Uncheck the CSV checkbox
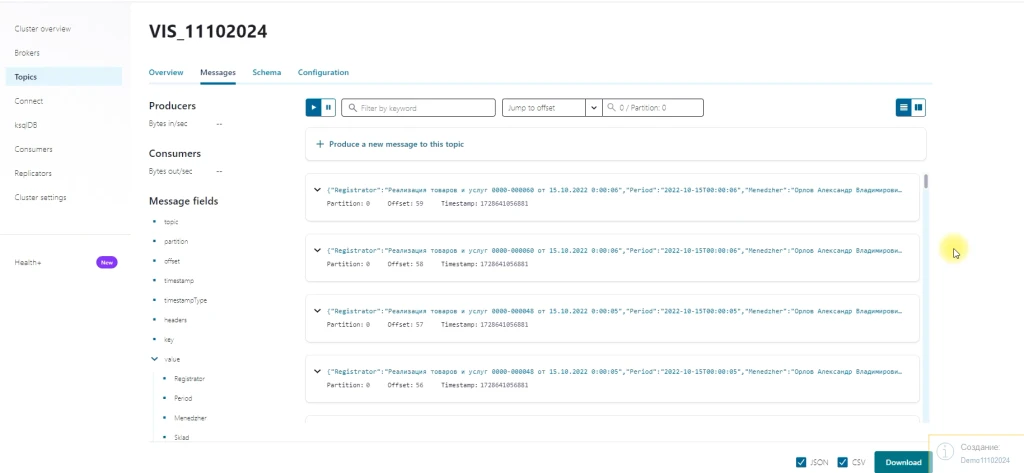 tap(843, 462)
